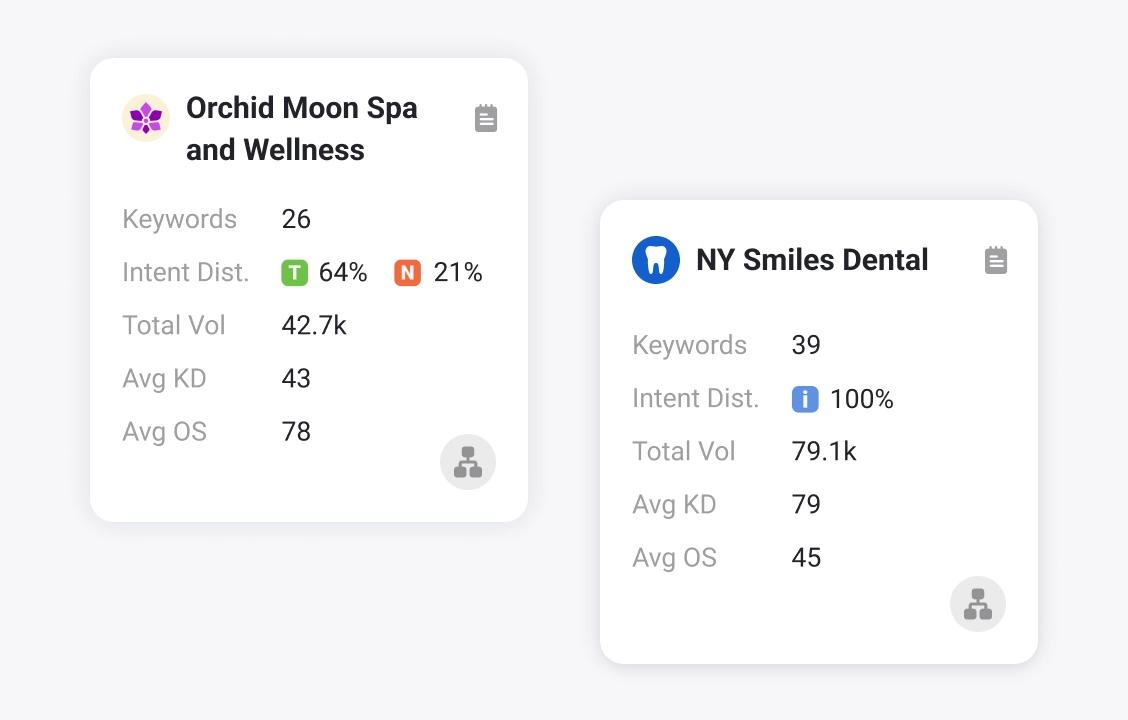Select the 79.1k Total Vol value
This screenshot has height=720, width=1128.
pyautogui.click(x=824, y=452)
